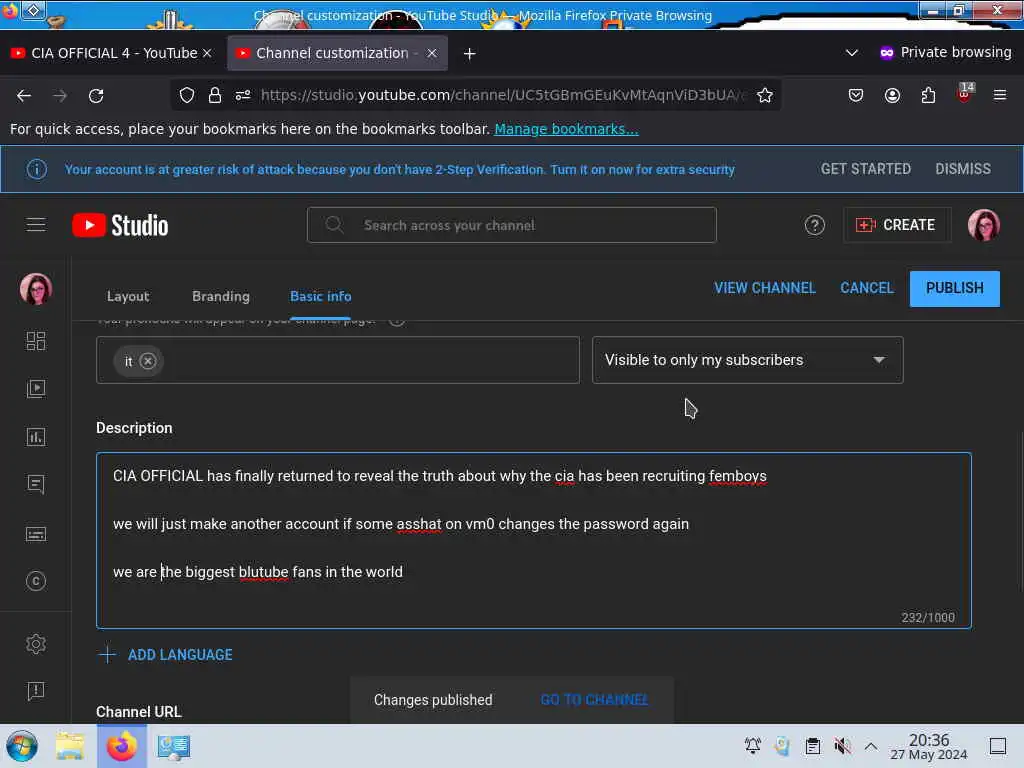Open Settings gear in the sidebar
The image size is (1024, 768).
(36, 644)
